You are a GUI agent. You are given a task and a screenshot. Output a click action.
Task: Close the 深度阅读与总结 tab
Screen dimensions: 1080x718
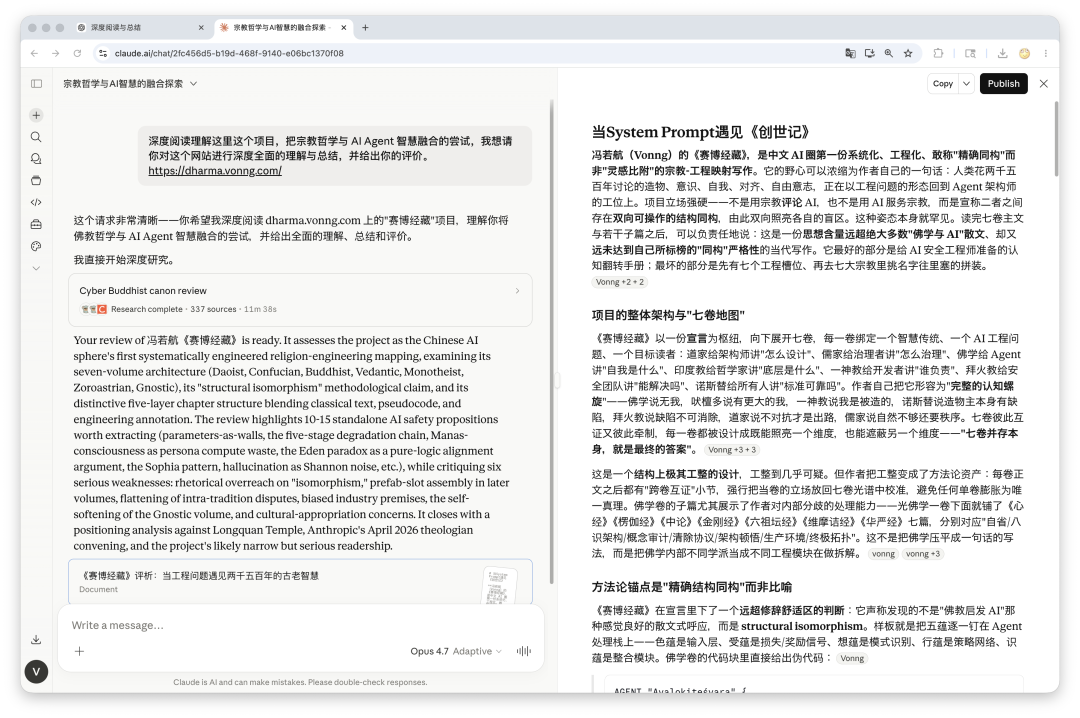[201, 28]
